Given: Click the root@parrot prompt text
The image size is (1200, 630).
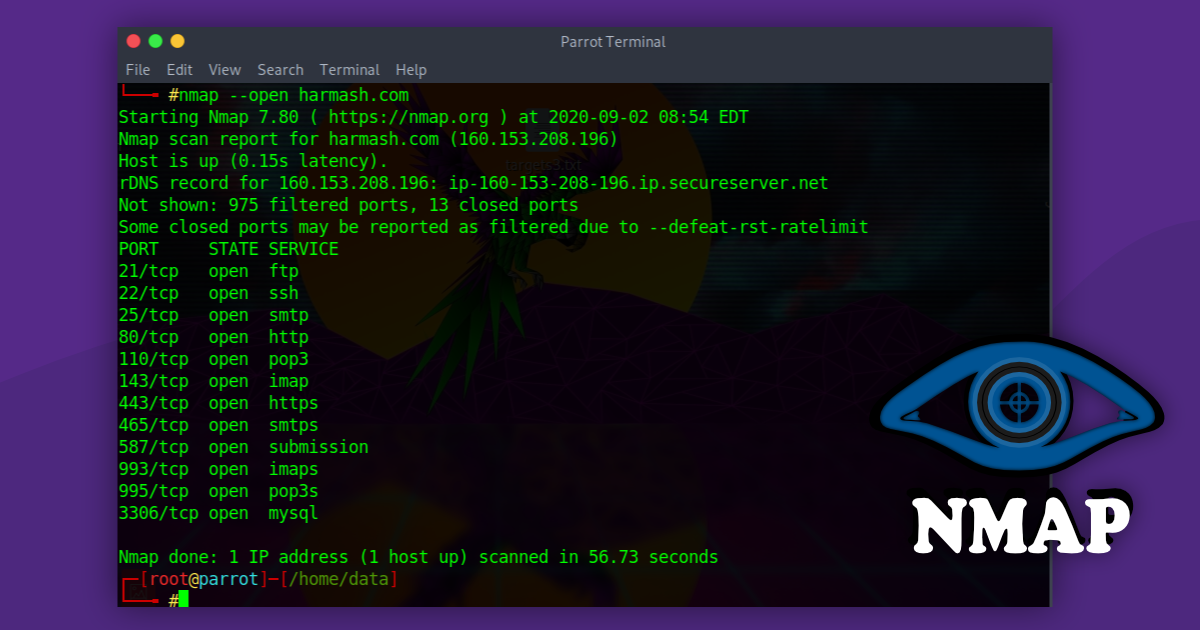Looking at the screenshot, I should 204,579.
